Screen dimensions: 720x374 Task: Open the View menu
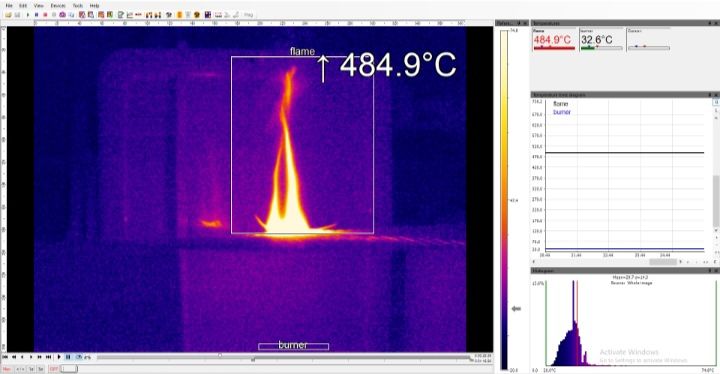[x=39, y=6]
